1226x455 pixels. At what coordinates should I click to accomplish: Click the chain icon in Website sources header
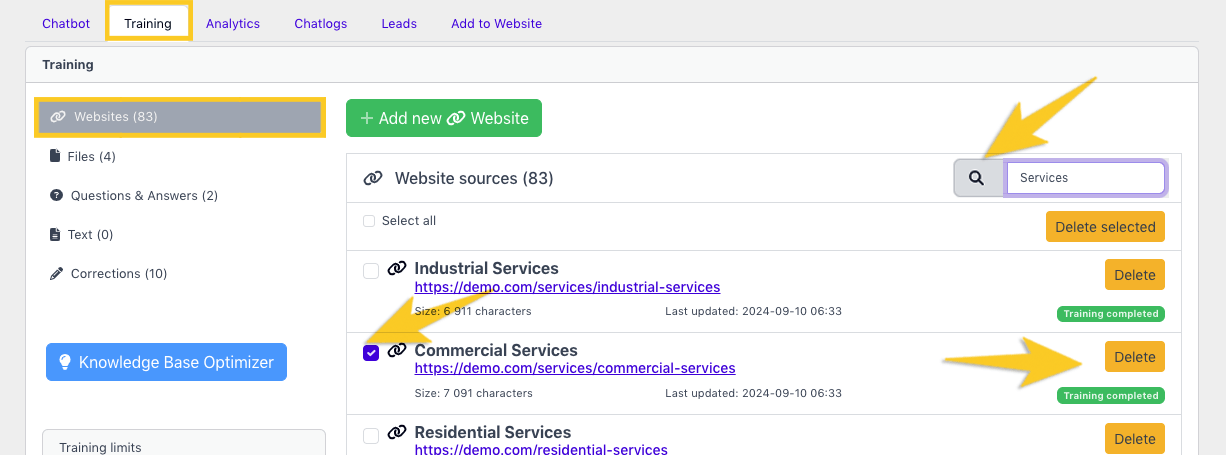coord(373,179)
